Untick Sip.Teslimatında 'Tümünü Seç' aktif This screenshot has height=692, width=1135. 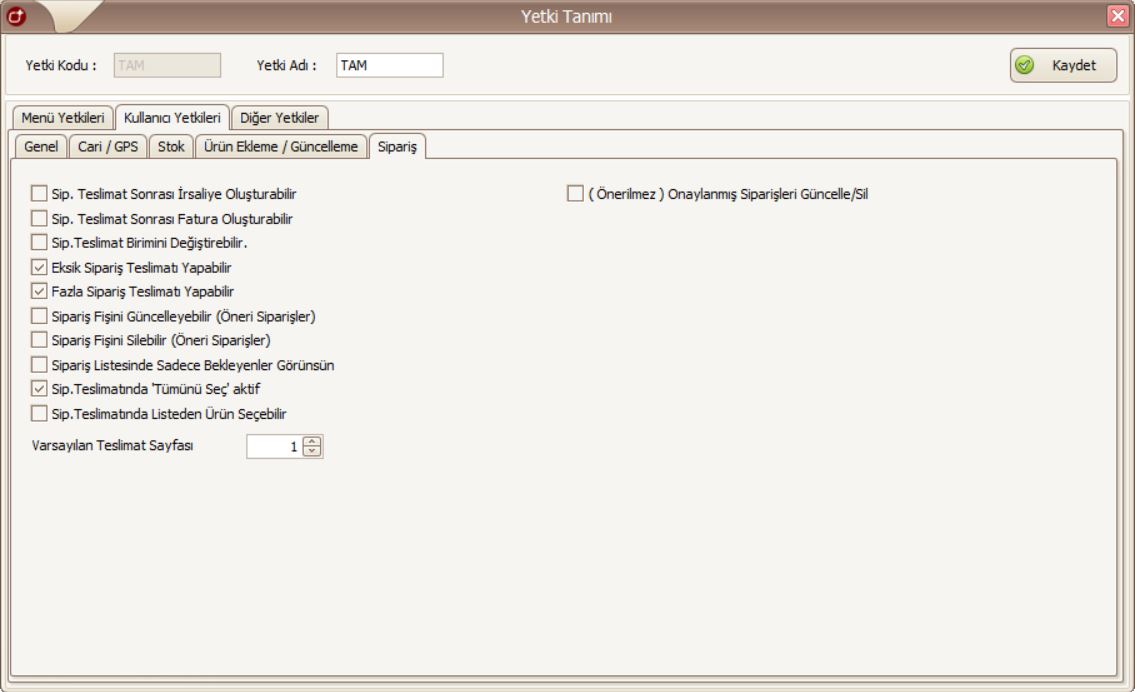[39, 389]
